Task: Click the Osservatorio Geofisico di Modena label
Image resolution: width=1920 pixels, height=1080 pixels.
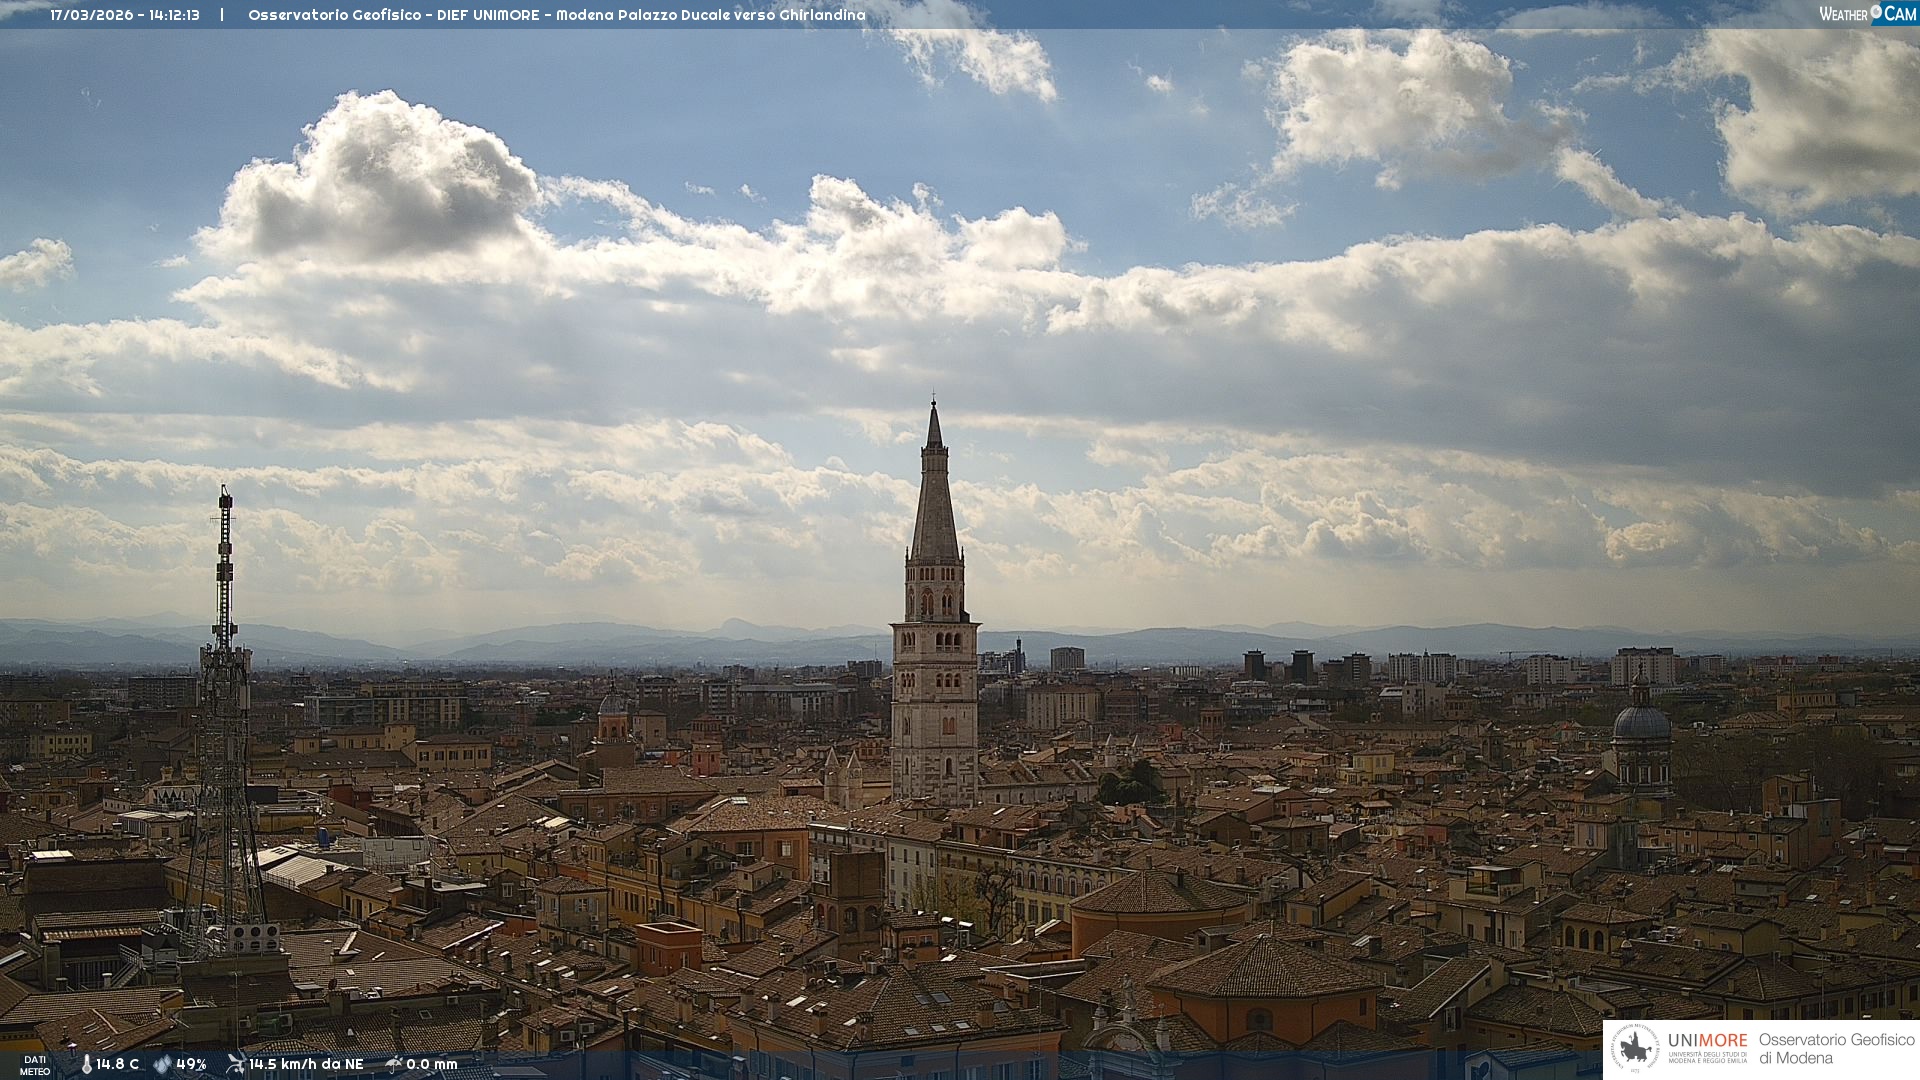Action: pyautogui.click(x=1836, y=1049)
